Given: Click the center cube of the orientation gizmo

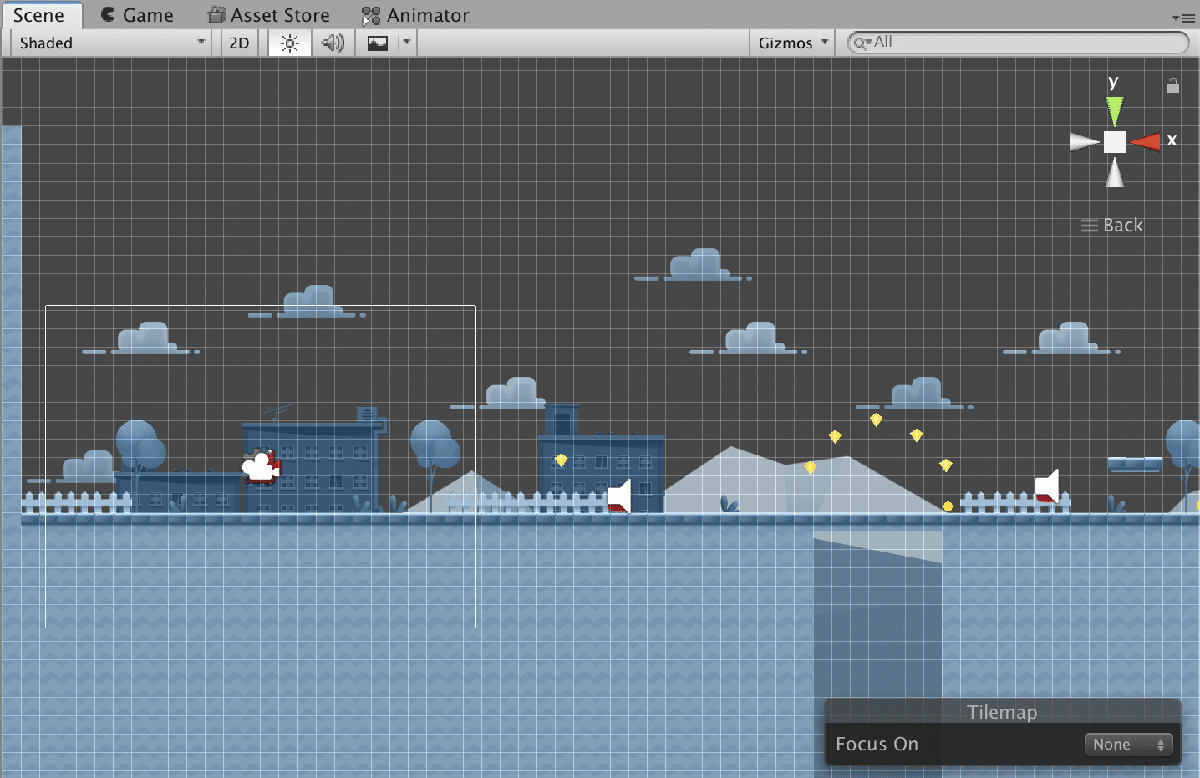Looking at the screenshot, I should 1114,141.
